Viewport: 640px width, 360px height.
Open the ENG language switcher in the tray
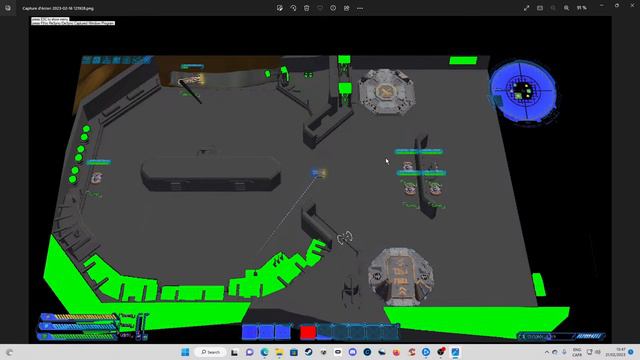click(577, 352)
